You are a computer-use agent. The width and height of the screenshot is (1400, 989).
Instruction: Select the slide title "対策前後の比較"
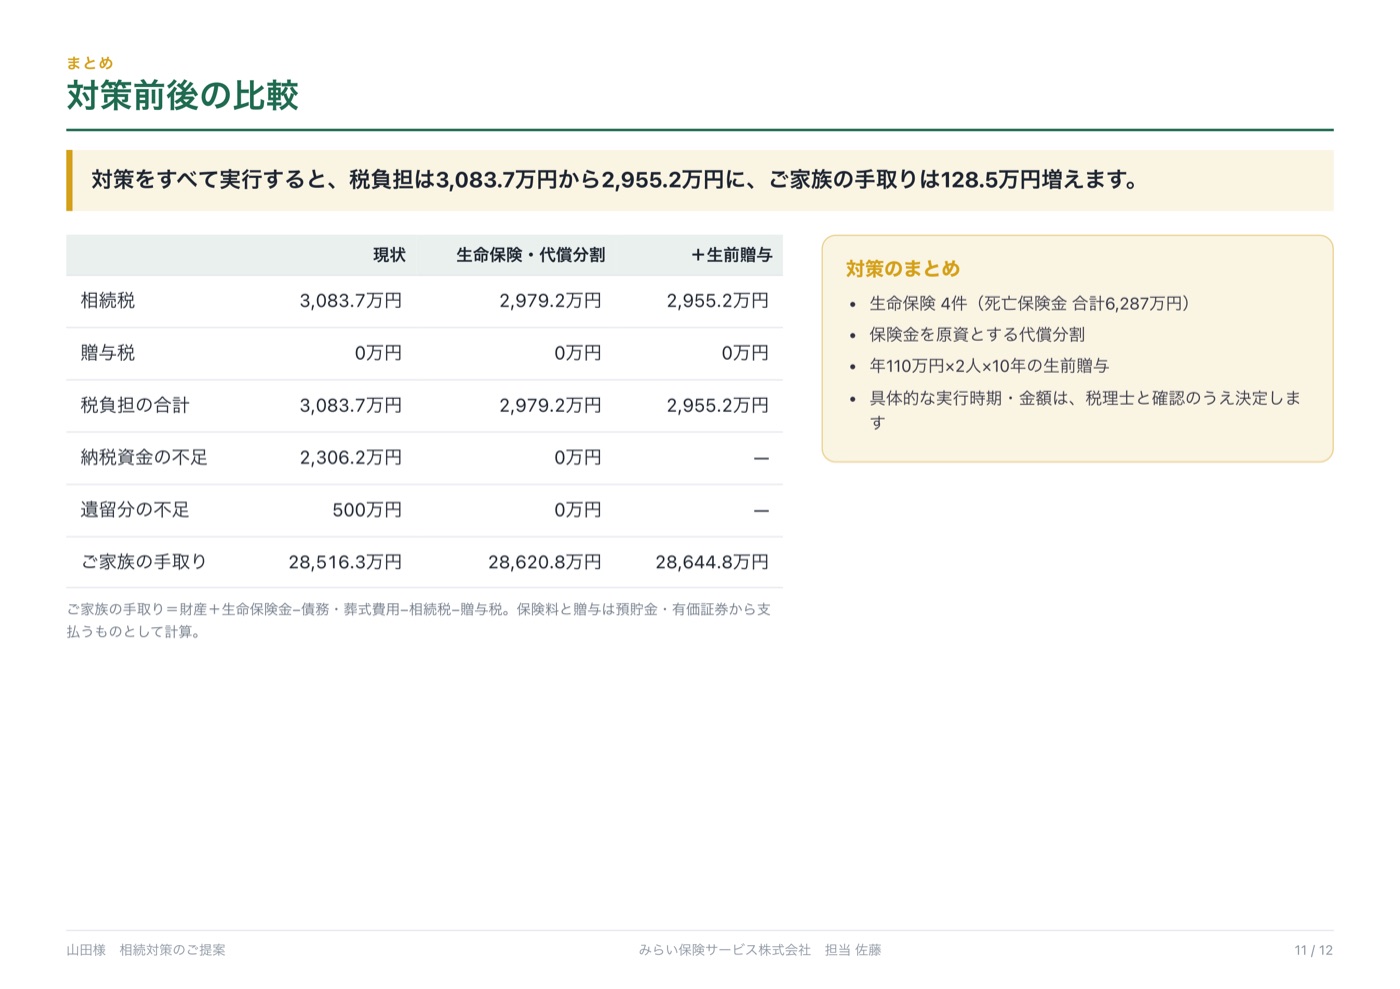click(x=183, y=96)
